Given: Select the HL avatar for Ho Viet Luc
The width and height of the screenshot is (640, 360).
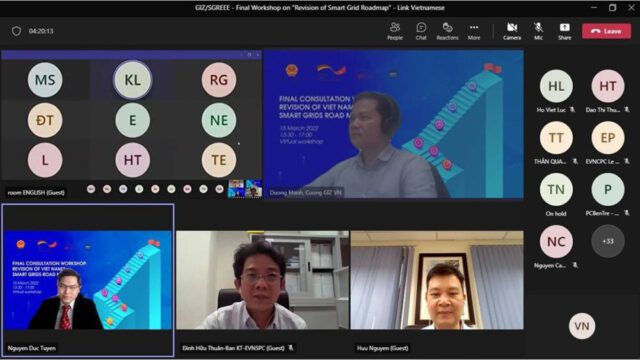Looking at the screenshot, I should point(556,86).
